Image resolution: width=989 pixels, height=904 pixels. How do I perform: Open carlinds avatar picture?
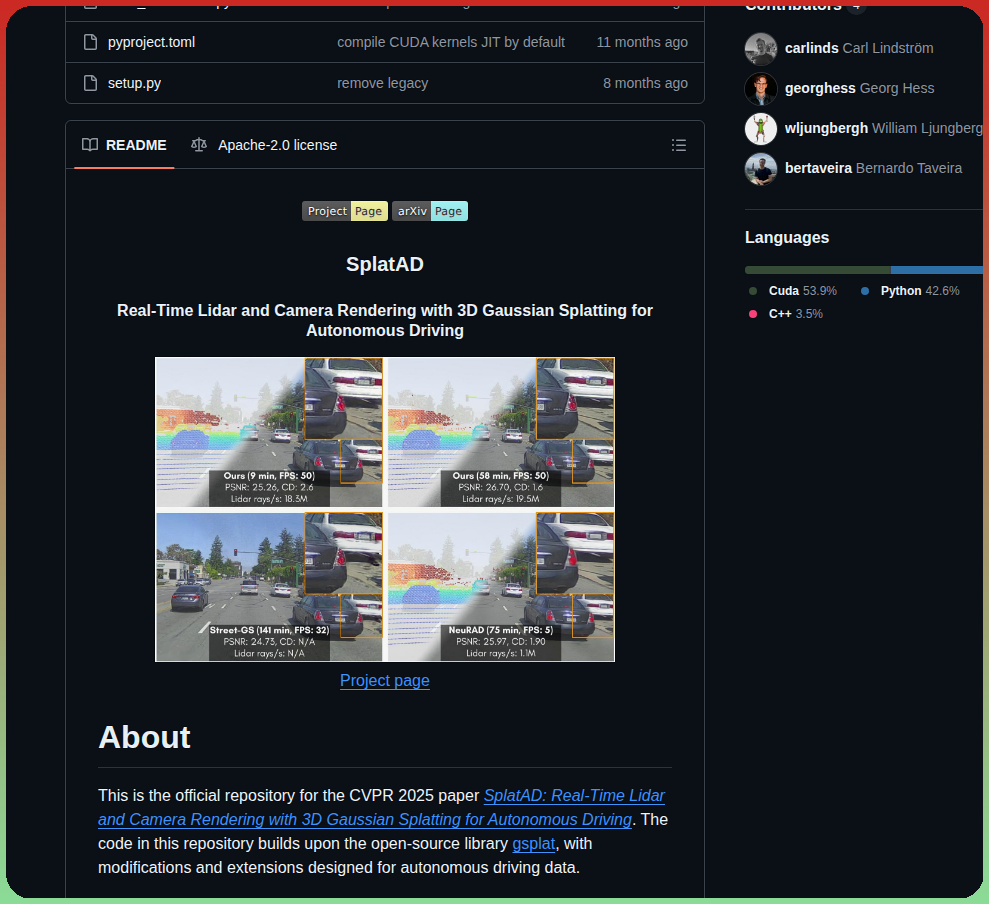[x=761, y=49]
